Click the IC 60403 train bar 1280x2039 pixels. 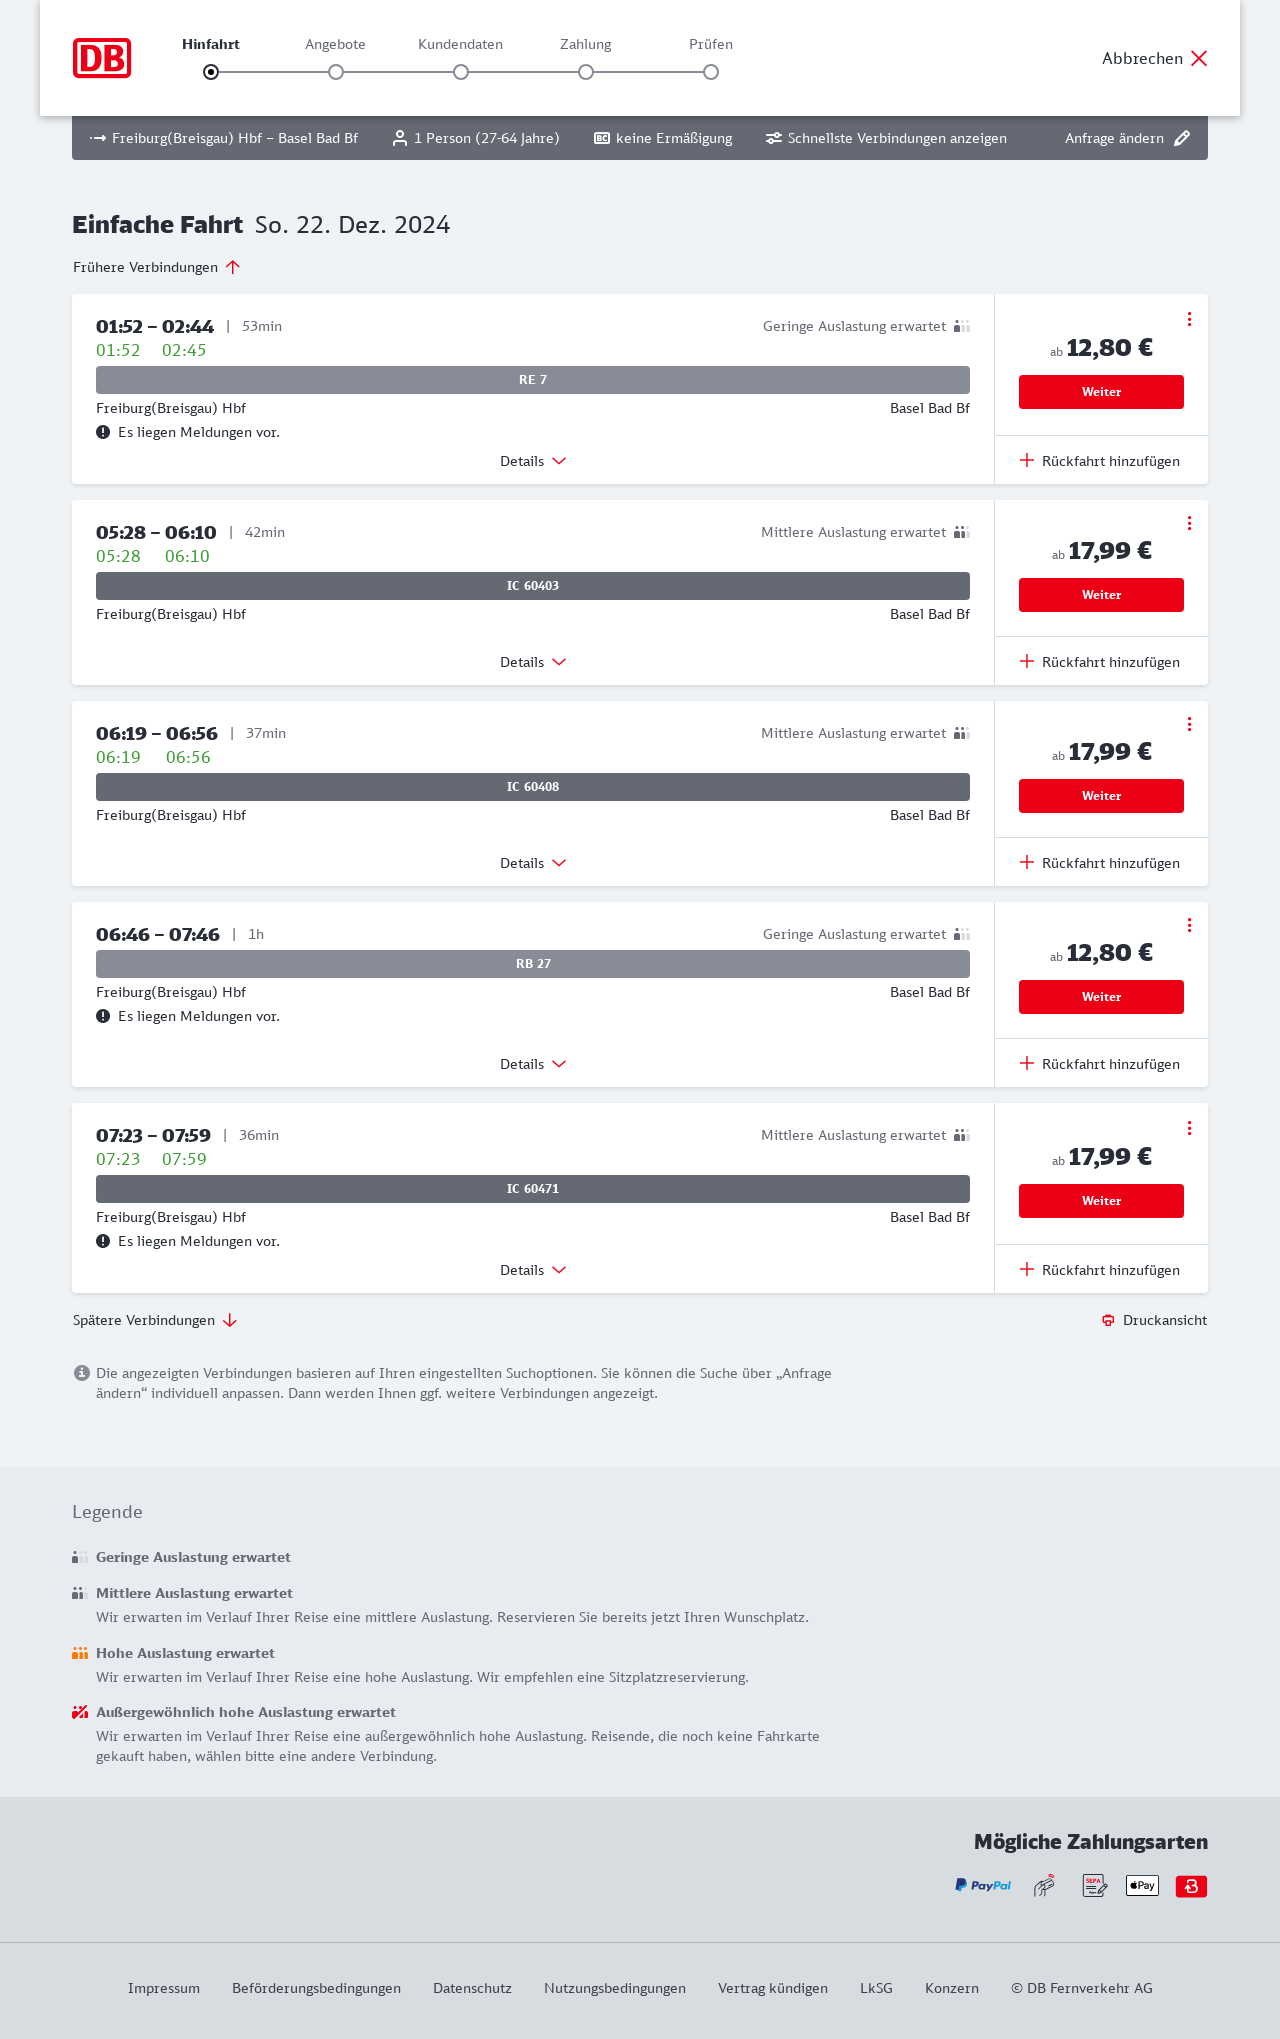533,586
